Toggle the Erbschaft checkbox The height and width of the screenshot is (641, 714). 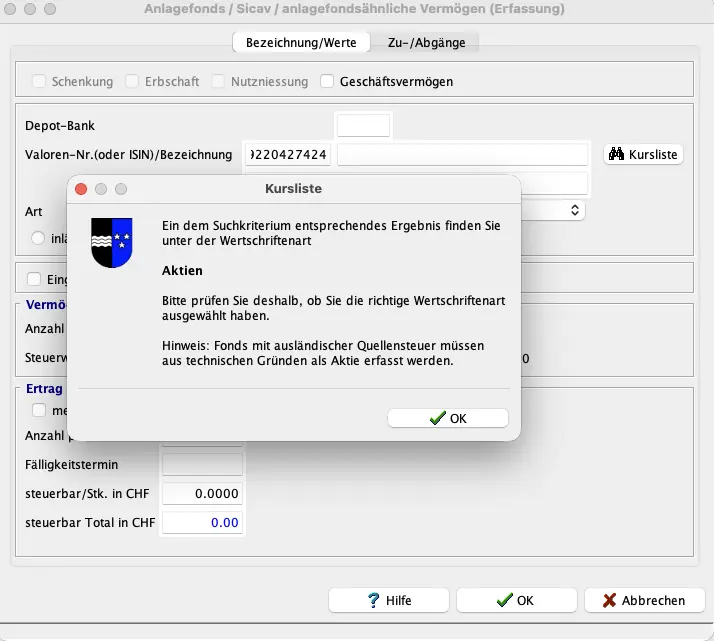pos(132,81)
